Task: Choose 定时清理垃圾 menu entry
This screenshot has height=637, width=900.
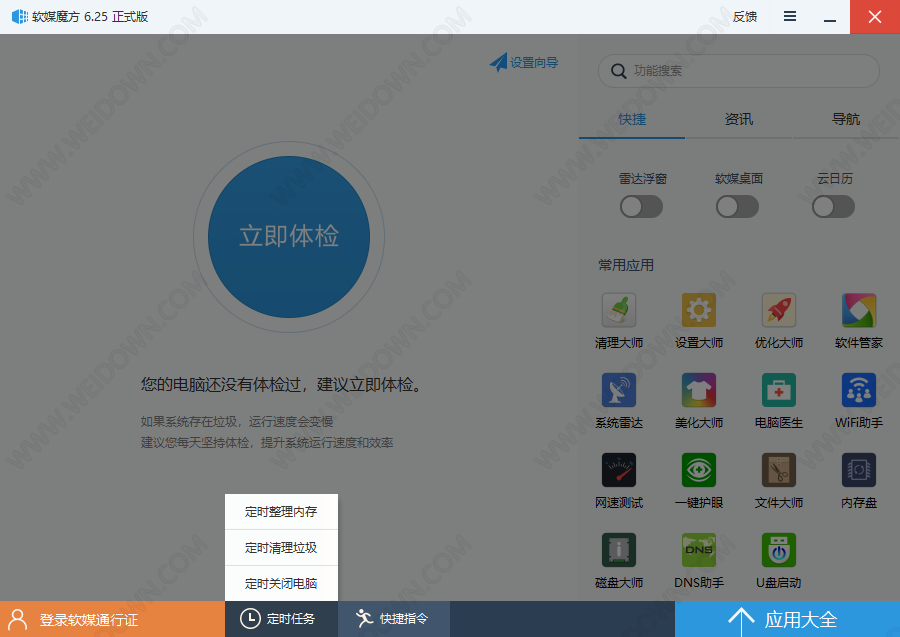Action: [x=281, y=547]
